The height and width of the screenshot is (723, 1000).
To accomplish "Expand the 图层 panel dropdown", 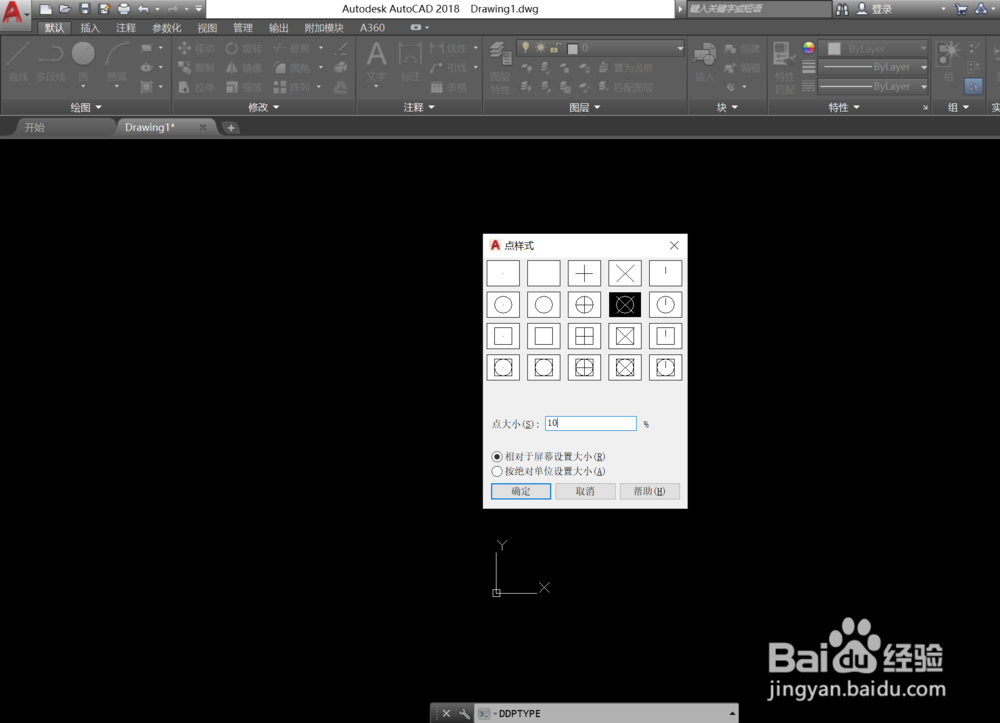I will (585, 107).
